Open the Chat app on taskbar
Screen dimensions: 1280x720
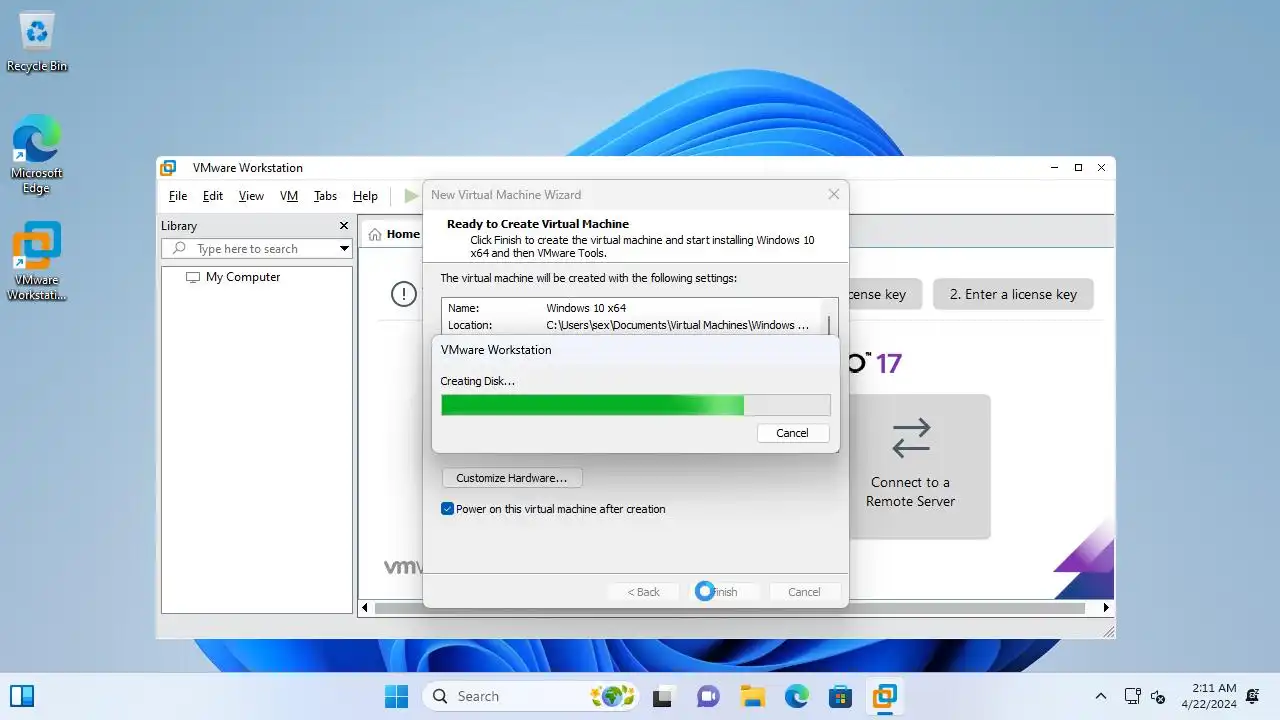[x=708, y=696]
